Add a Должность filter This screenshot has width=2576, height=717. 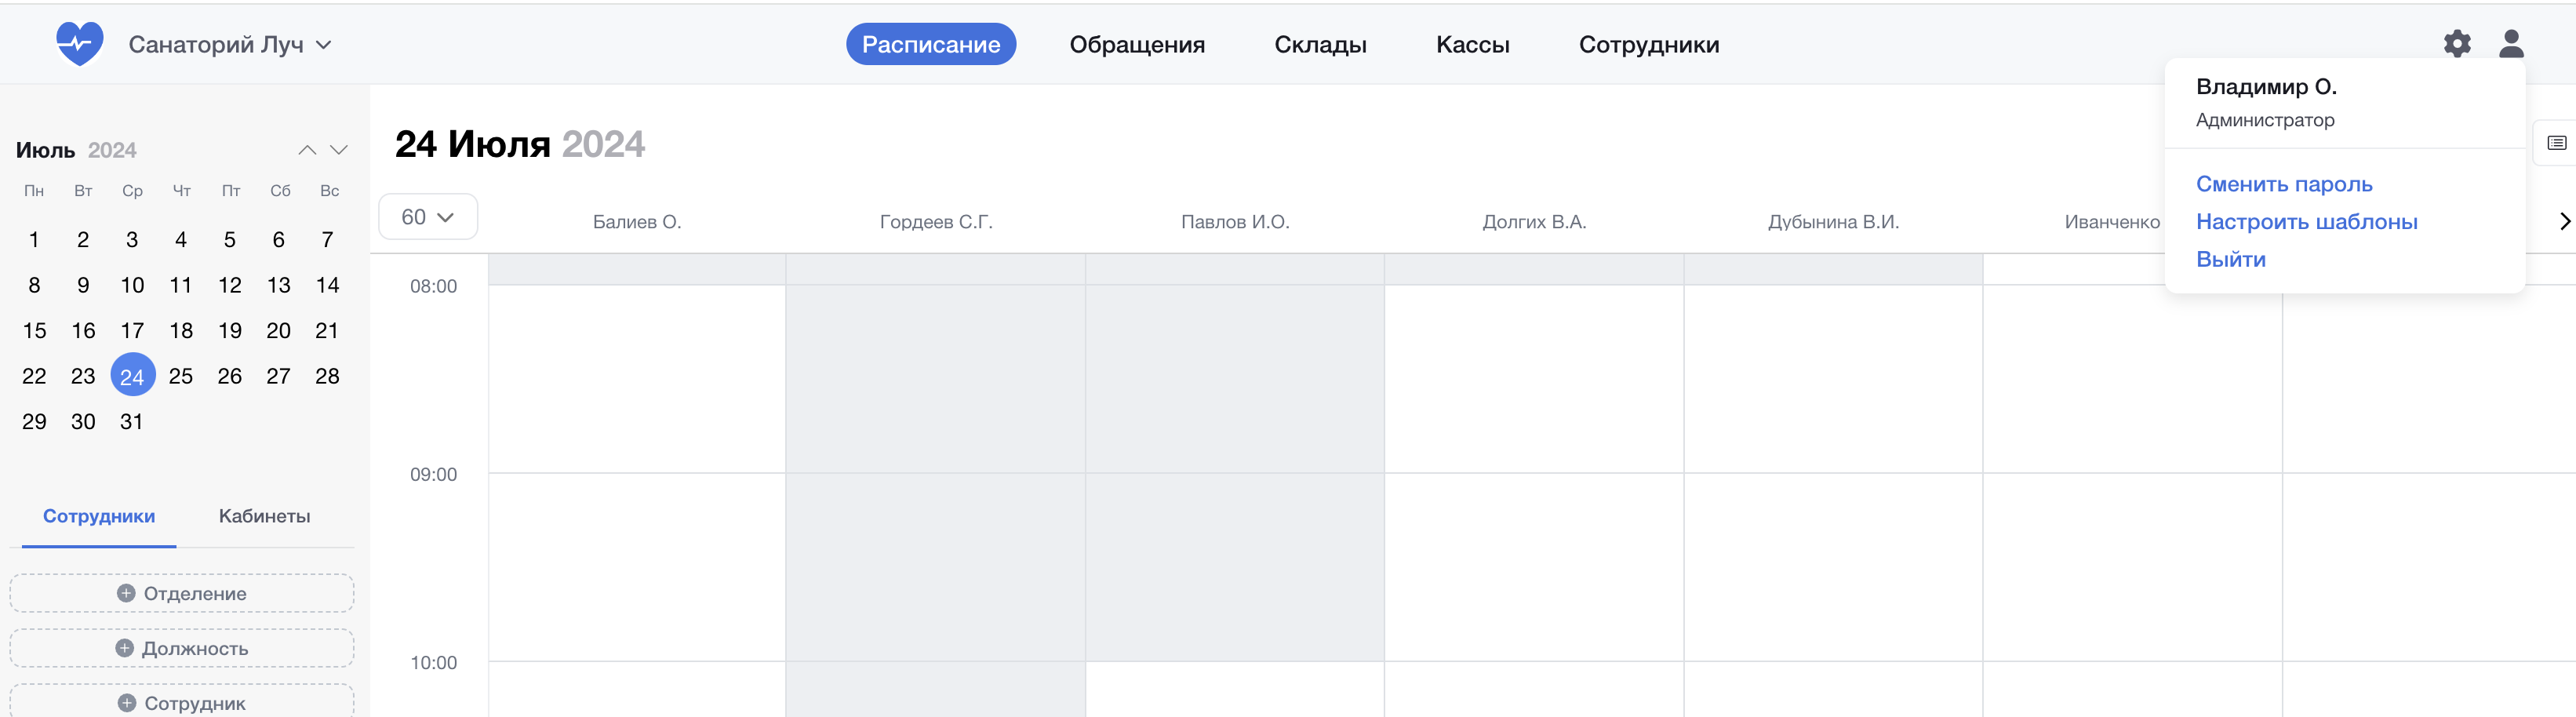182,648
